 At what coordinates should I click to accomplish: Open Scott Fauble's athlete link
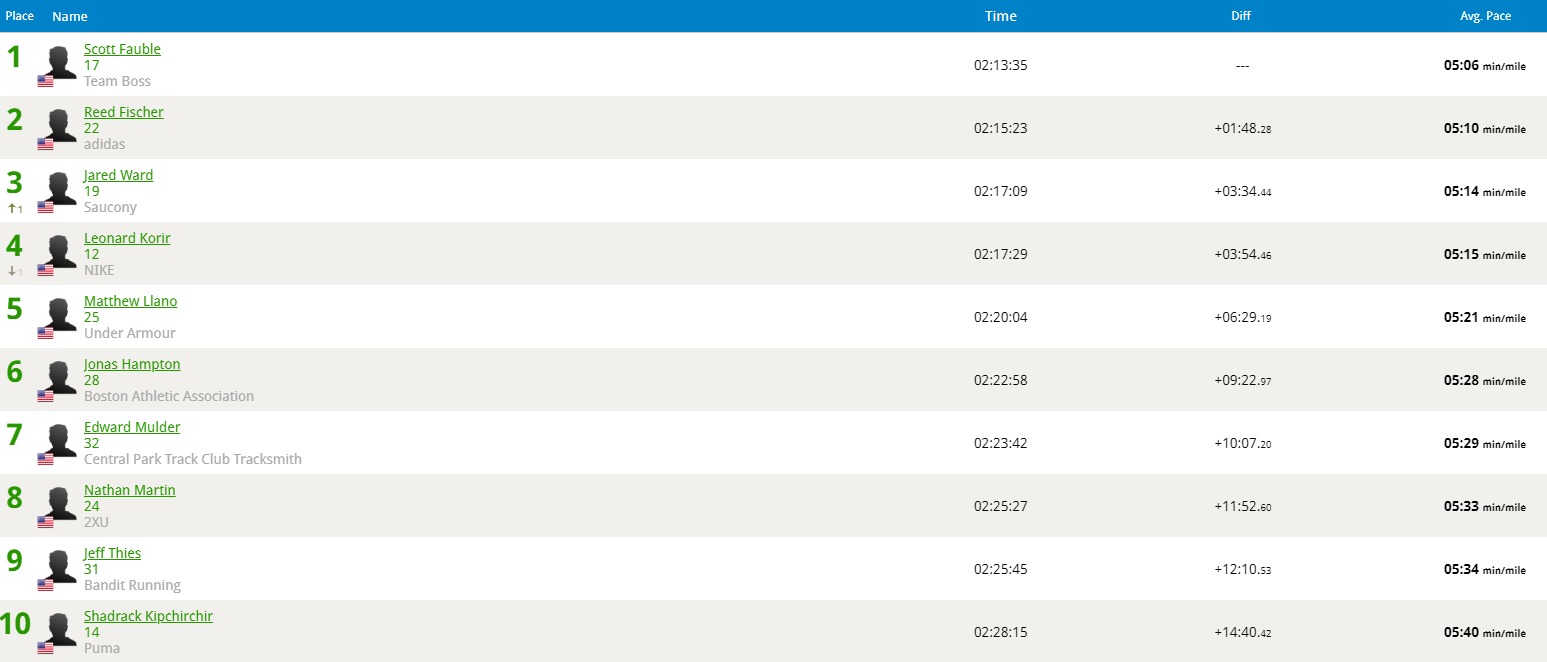click(x=122, y=49)
